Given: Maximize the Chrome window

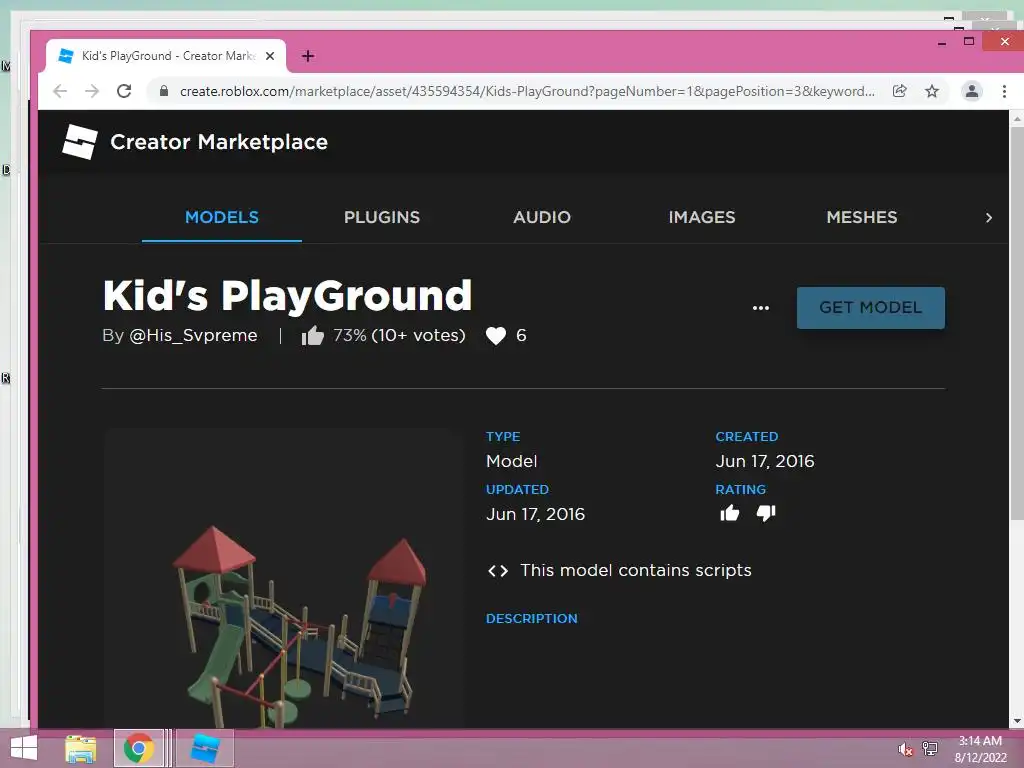Looking at the screenshot, I should pyautogui.click(x=969, y=42).
